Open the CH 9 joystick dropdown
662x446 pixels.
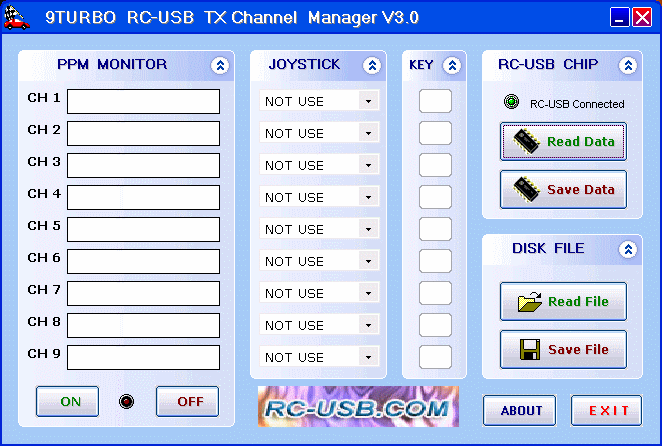click(x=369, y=357)
